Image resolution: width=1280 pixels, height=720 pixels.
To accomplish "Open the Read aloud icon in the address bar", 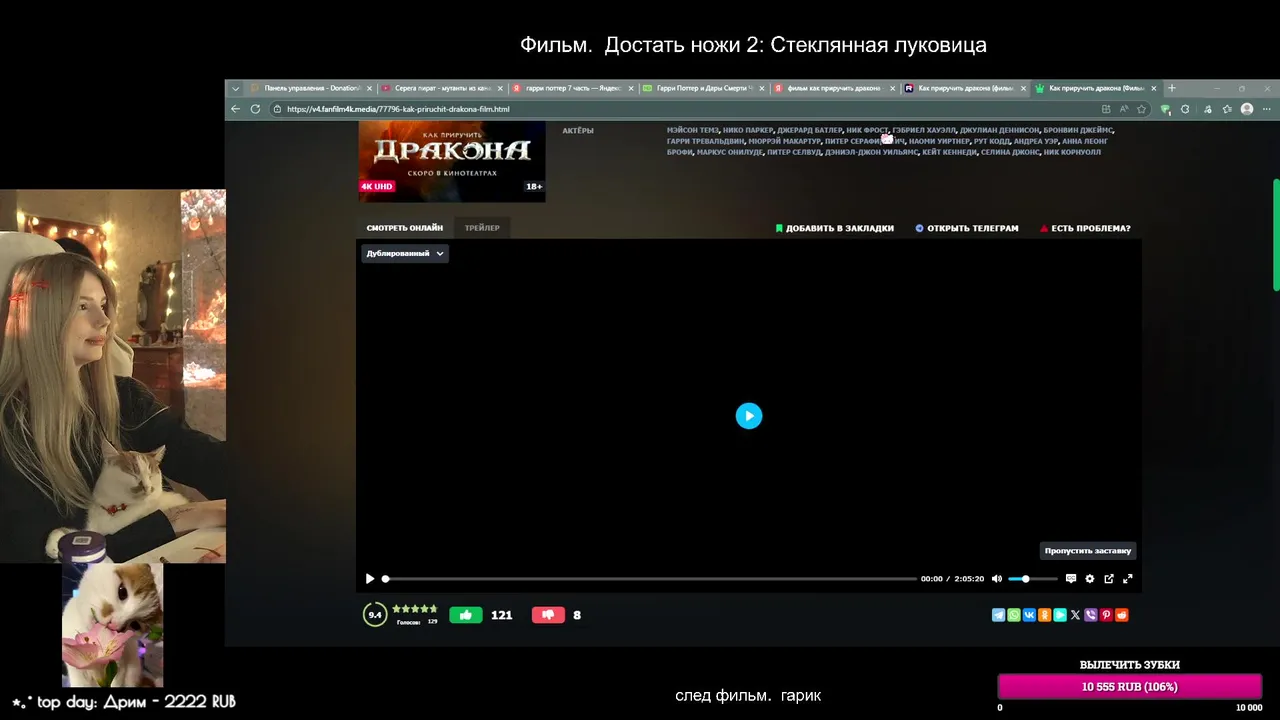I will click(x=1124, y=109).
